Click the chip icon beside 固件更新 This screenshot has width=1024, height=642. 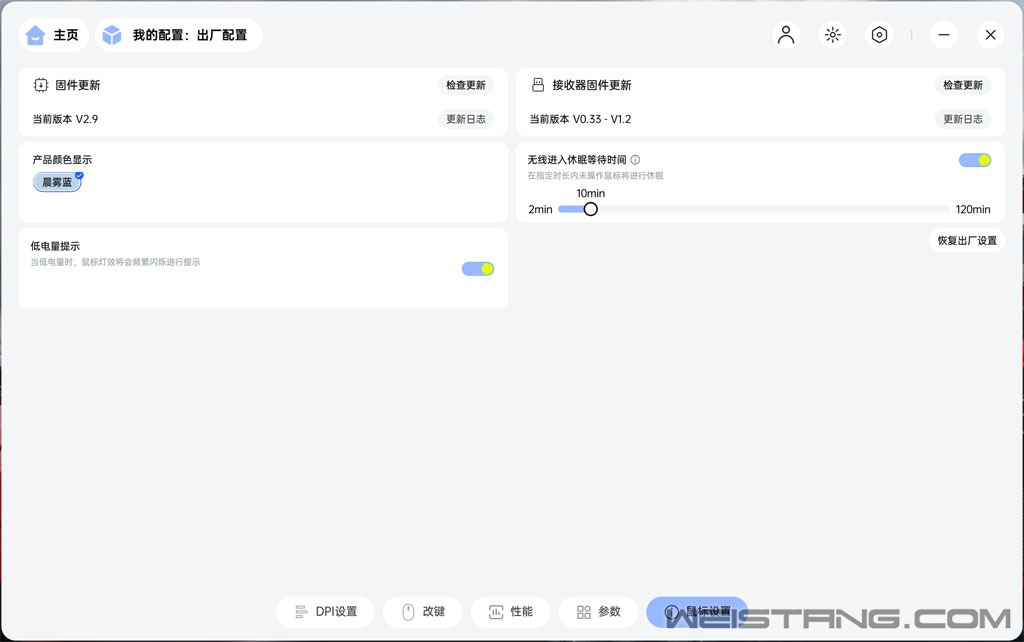point(41,86)
